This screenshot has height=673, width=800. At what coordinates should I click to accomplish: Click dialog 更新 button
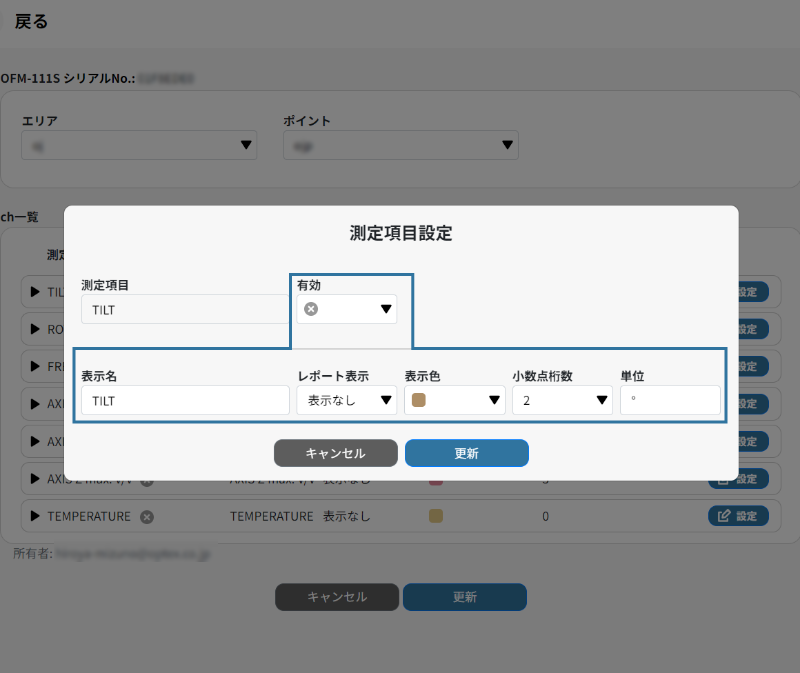[x=467, y=453]
